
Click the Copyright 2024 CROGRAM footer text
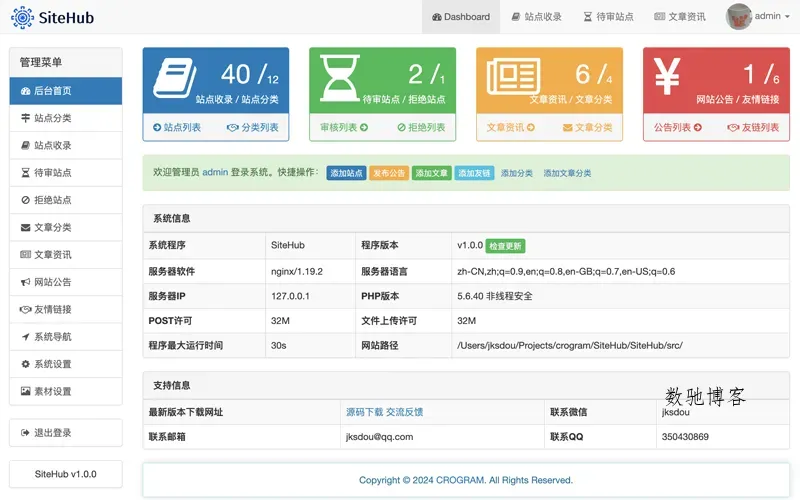point(466,480)
